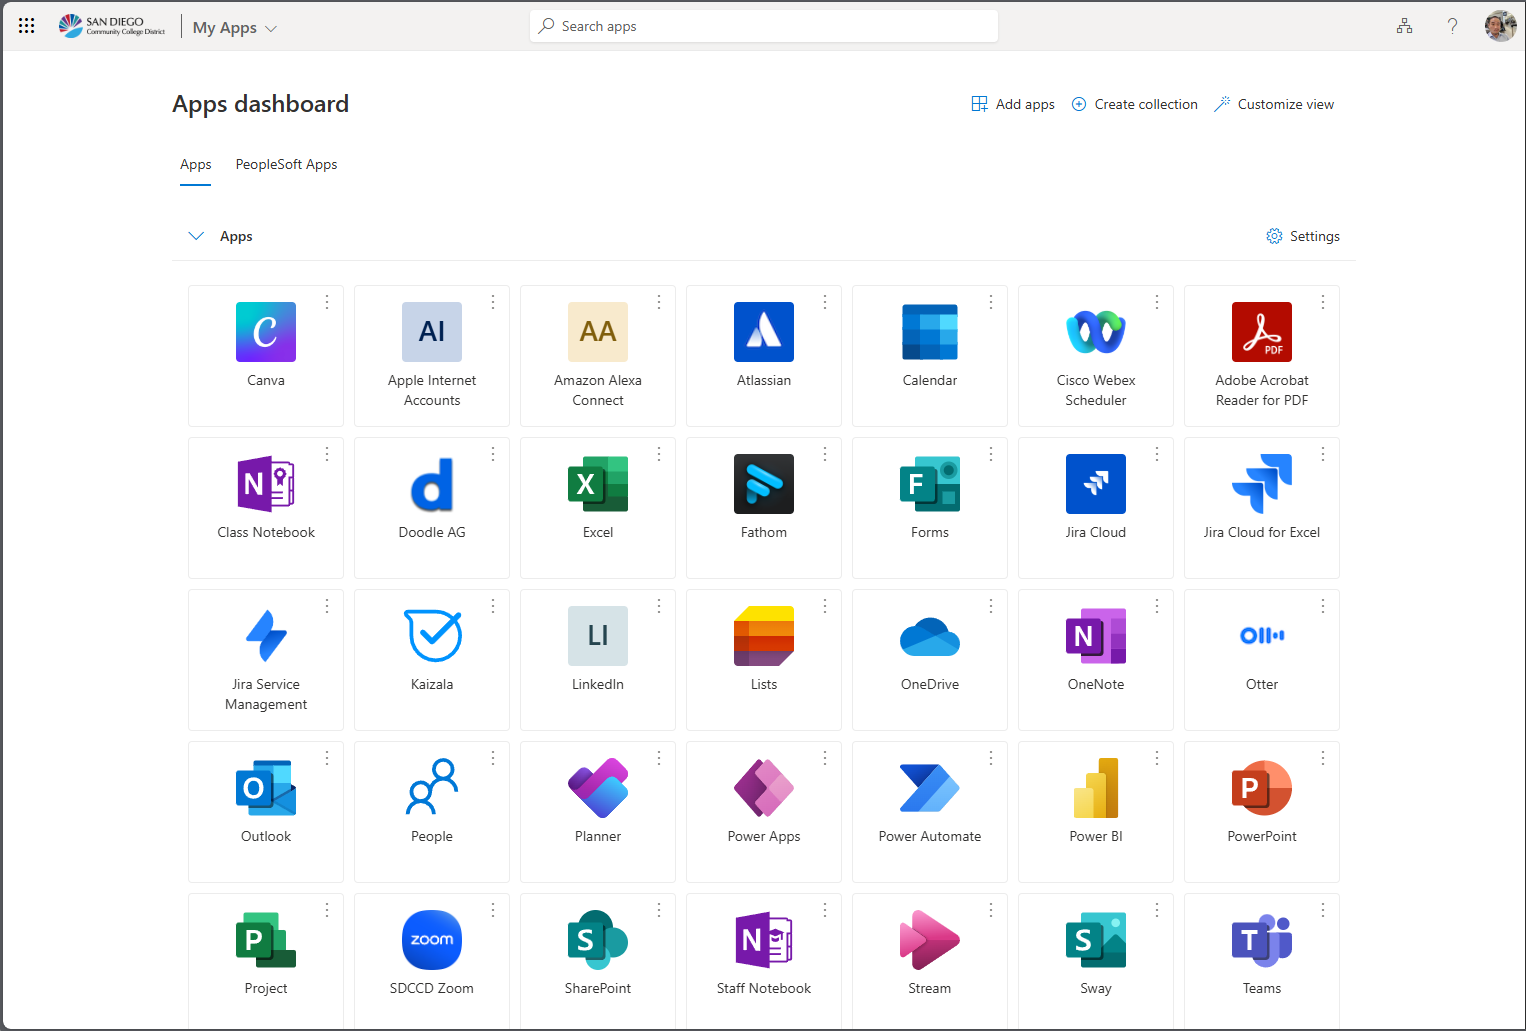
Task: Open the org chart icon in header
Action: coord(1405,26)
